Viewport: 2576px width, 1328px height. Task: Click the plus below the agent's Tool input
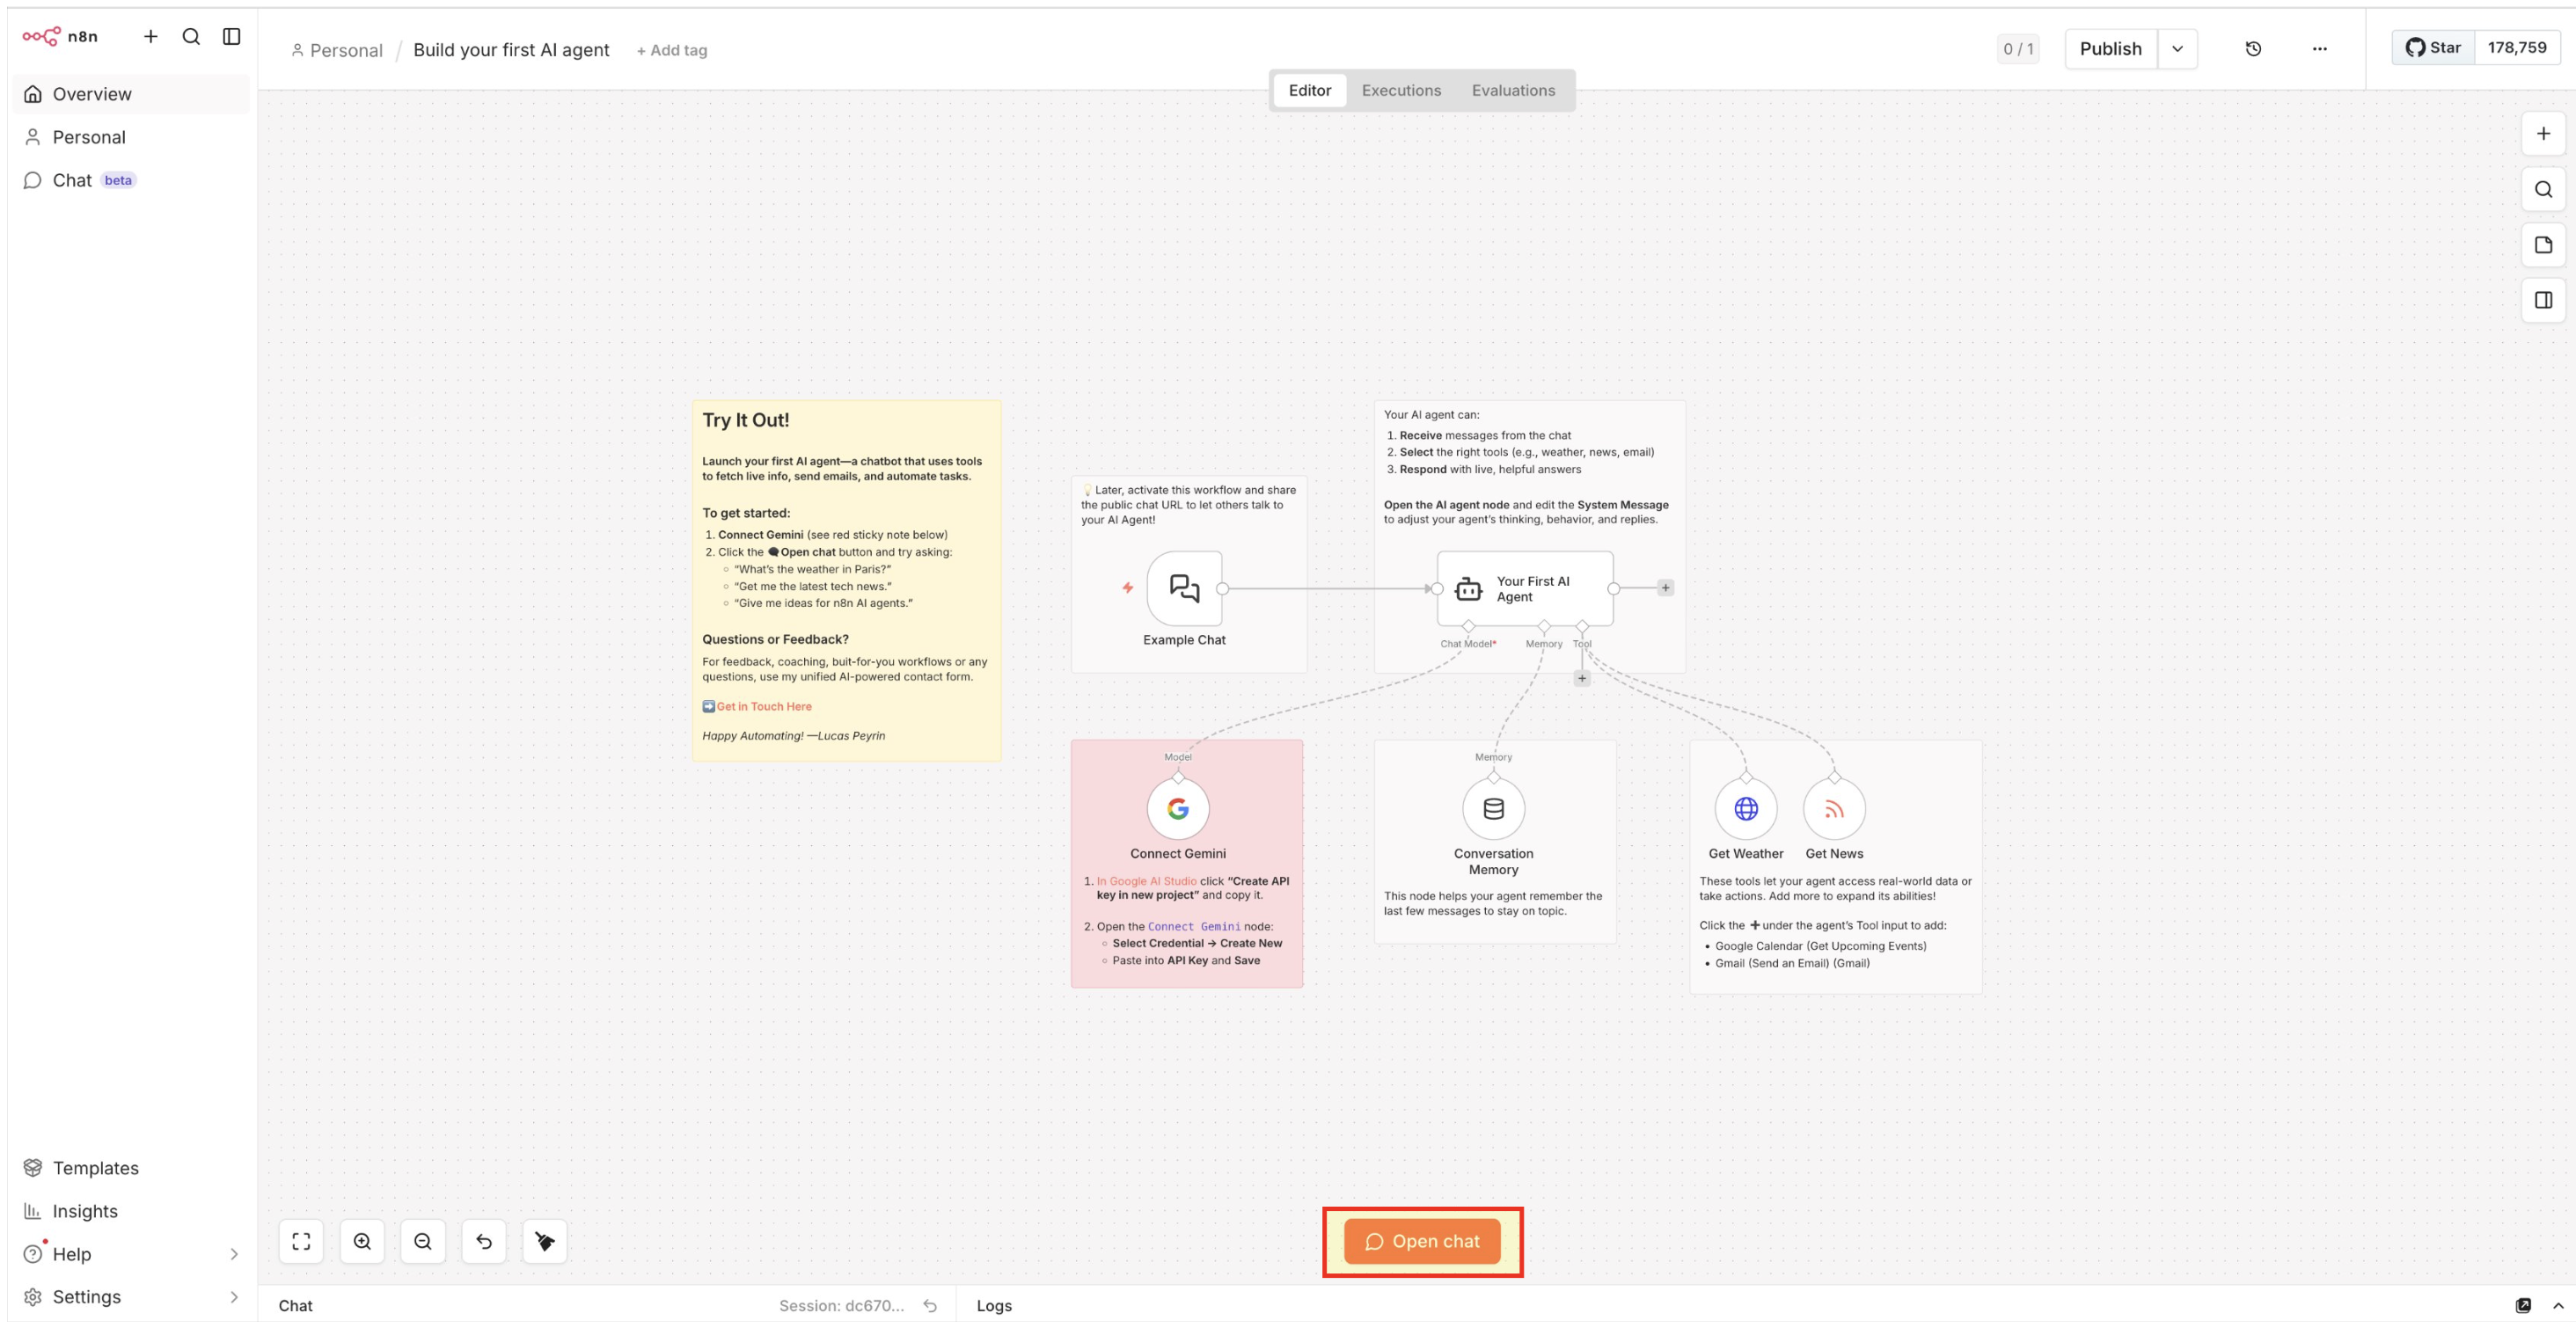[x=1582, y=679]
